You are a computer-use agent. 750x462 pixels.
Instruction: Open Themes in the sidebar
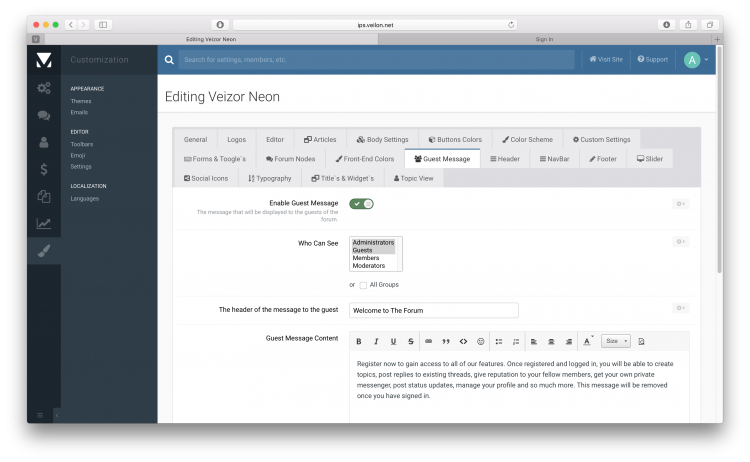tap(81, 101)
